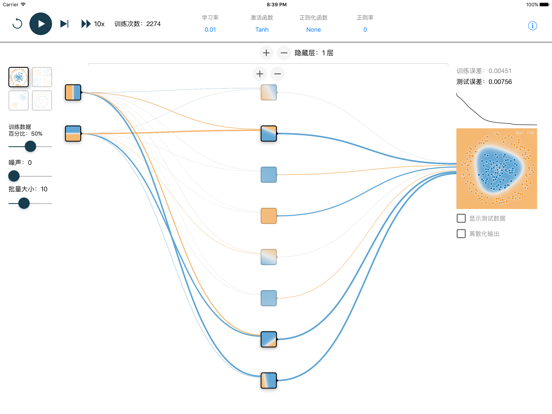Click the test error 0.00756 text
Image resolution: width=552 pixels, height=414 pixels.
484,82
